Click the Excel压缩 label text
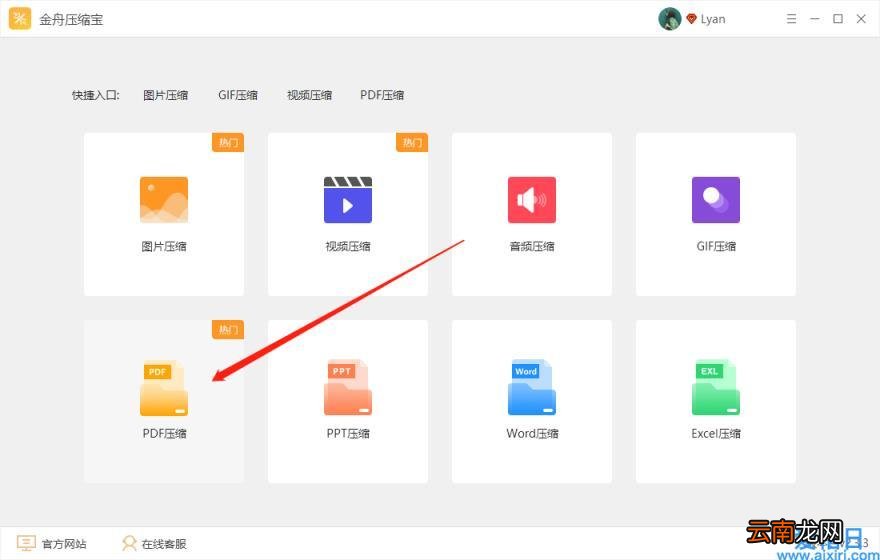 (x=716, y=434)
